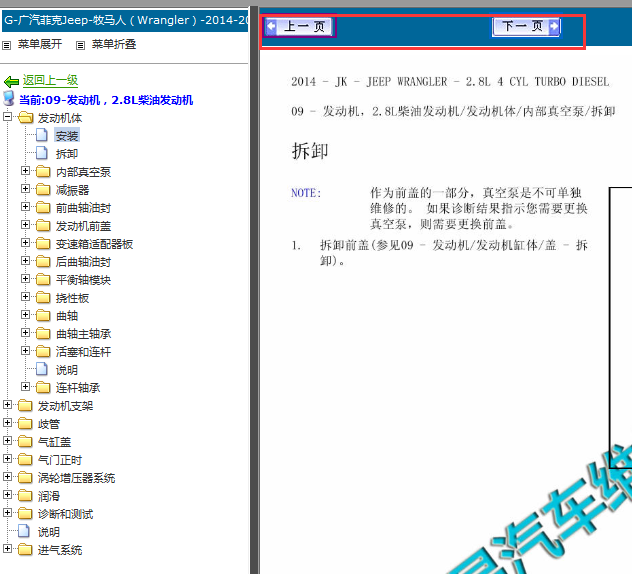Click the 后曲轴油封 folder icon
This screenshot has height=574, width=632.
tap(43, 262)
